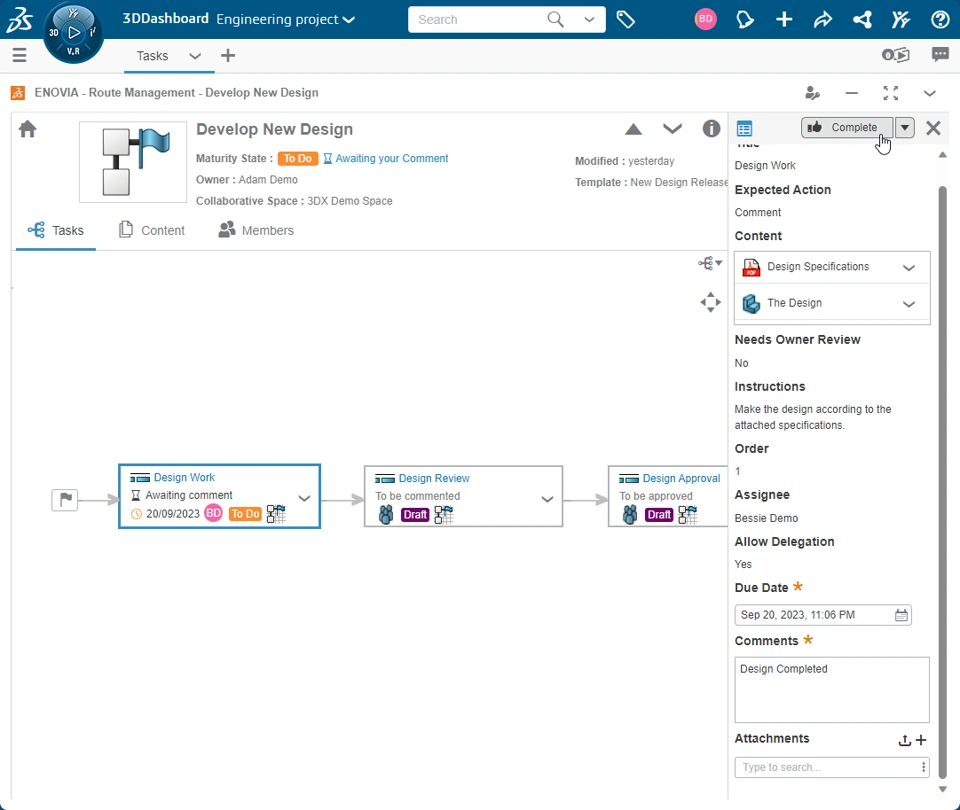The image size is (960, 810).
Task: Expand The Design content item
Action: tap(909, 304)
